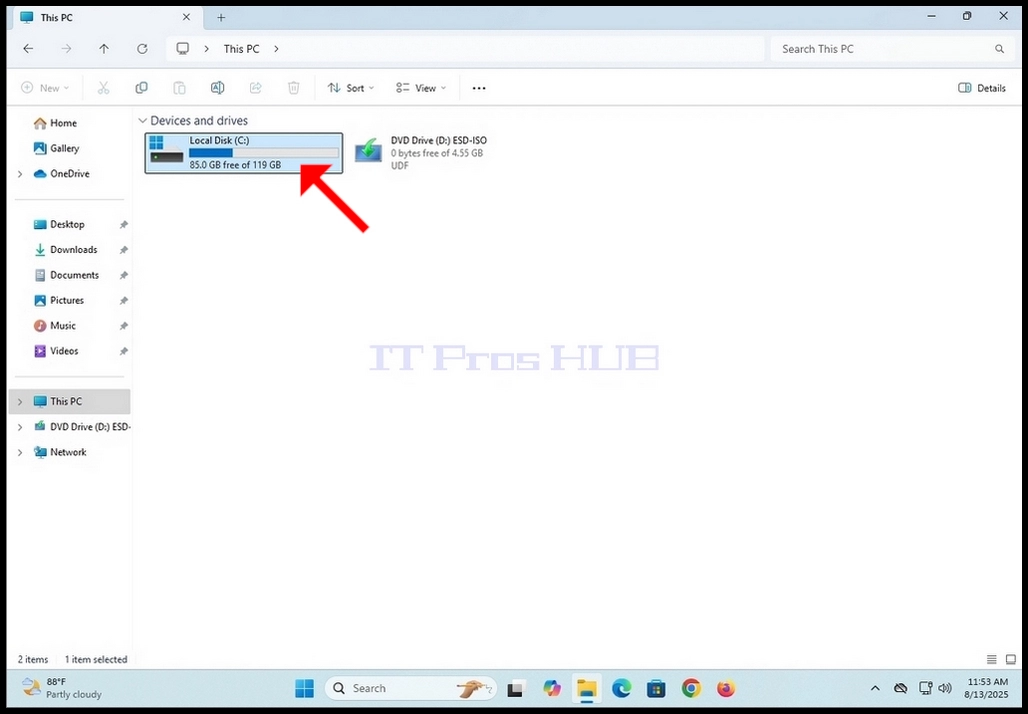This screenshot has width=1028, height=714.
Task: Click the Rename toolbar icon
Action: coord(218,88)
